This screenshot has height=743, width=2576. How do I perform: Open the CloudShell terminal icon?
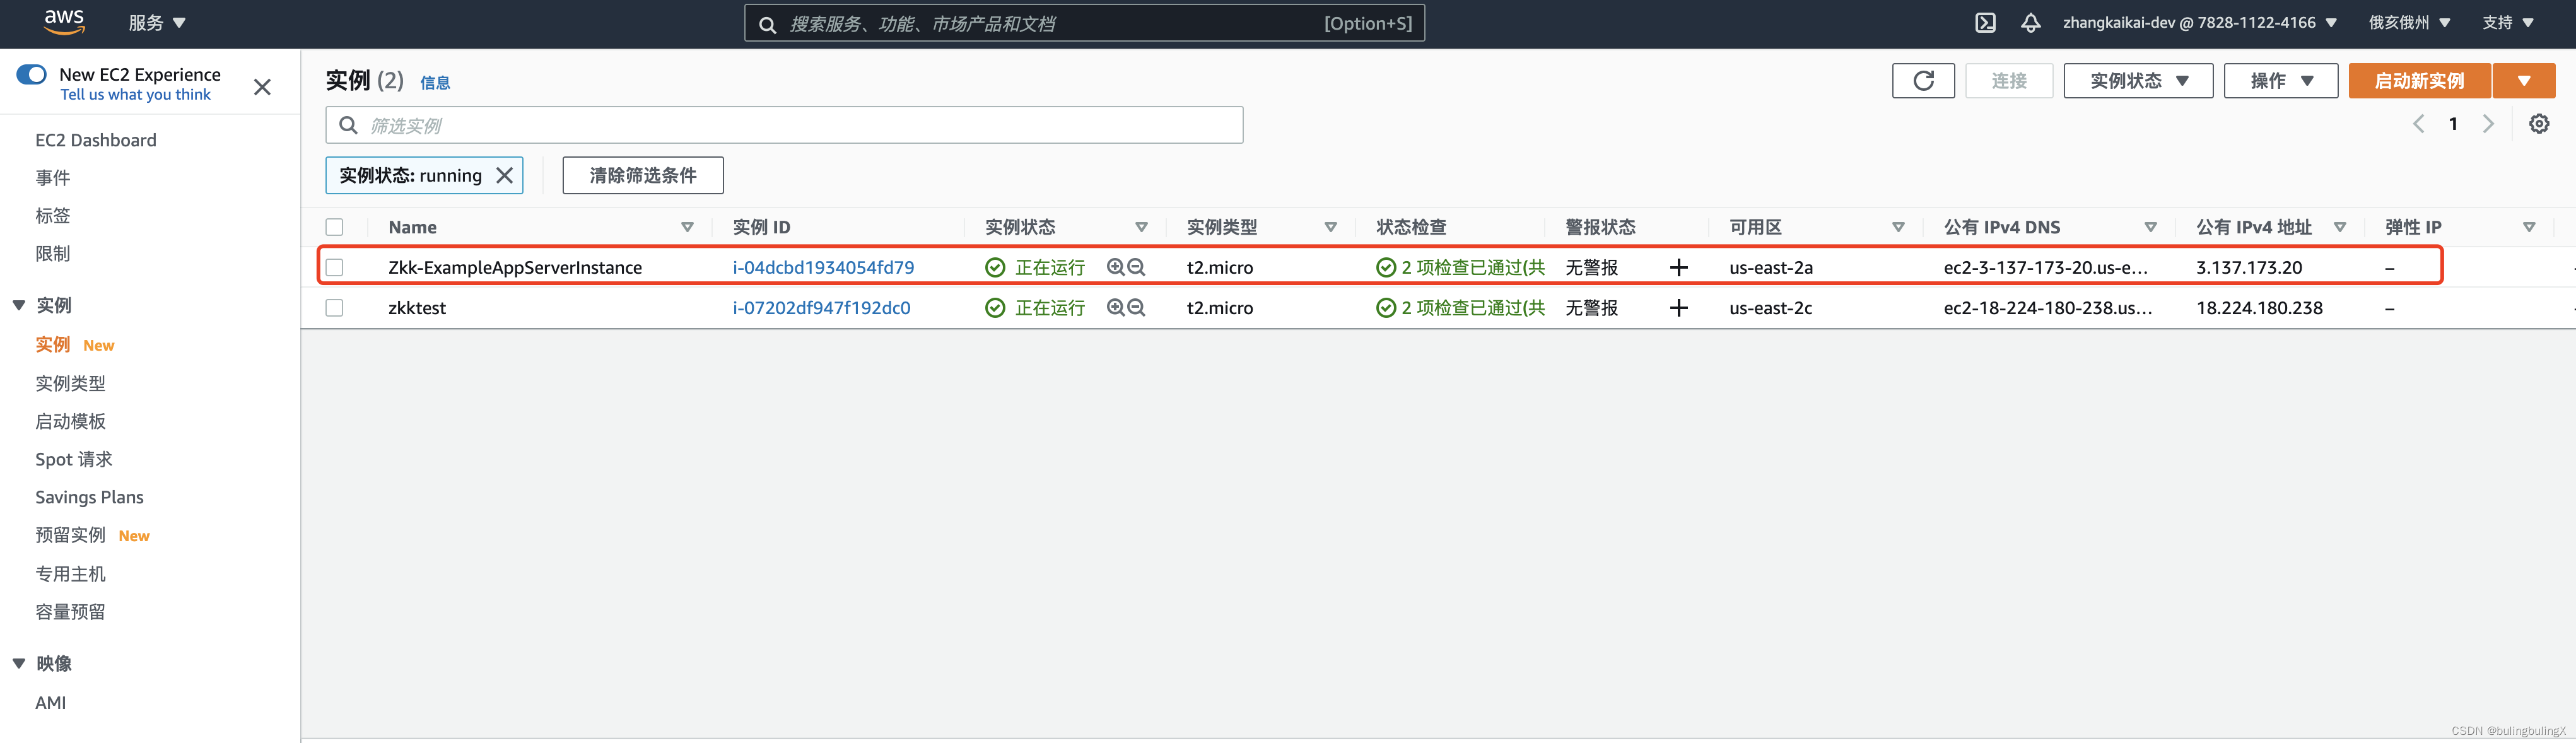point(1985,23)
